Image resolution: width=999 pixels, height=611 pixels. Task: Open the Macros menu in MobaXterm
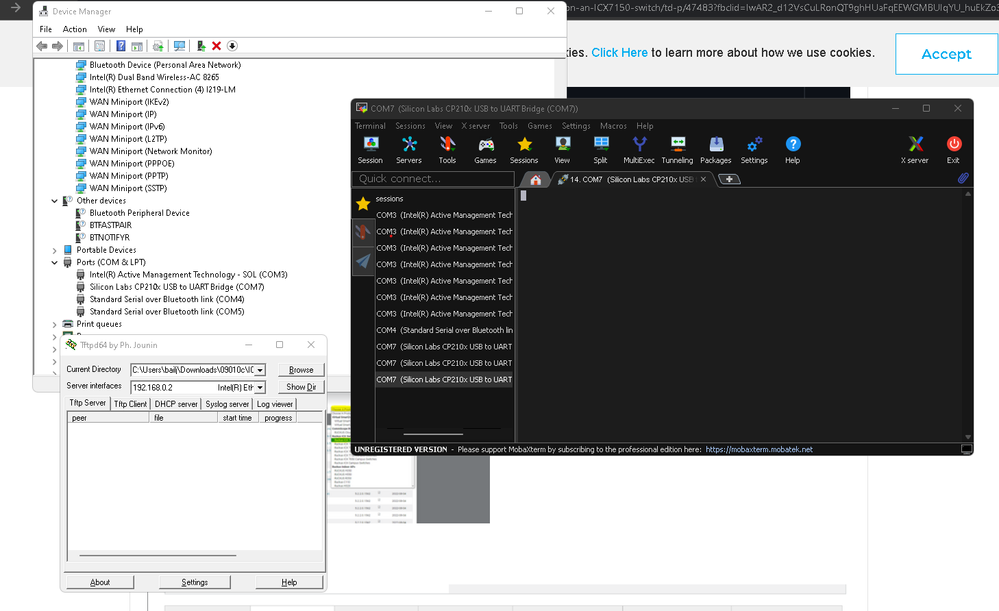(x=613, y=126)
